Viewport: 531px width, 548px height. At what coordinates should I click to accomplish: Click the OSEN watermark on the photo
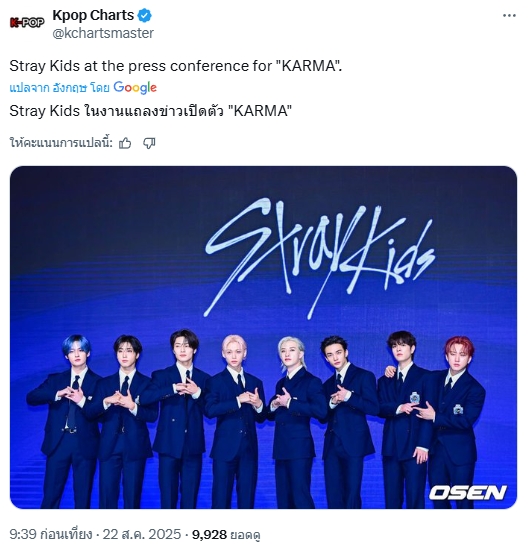(468, 493)
